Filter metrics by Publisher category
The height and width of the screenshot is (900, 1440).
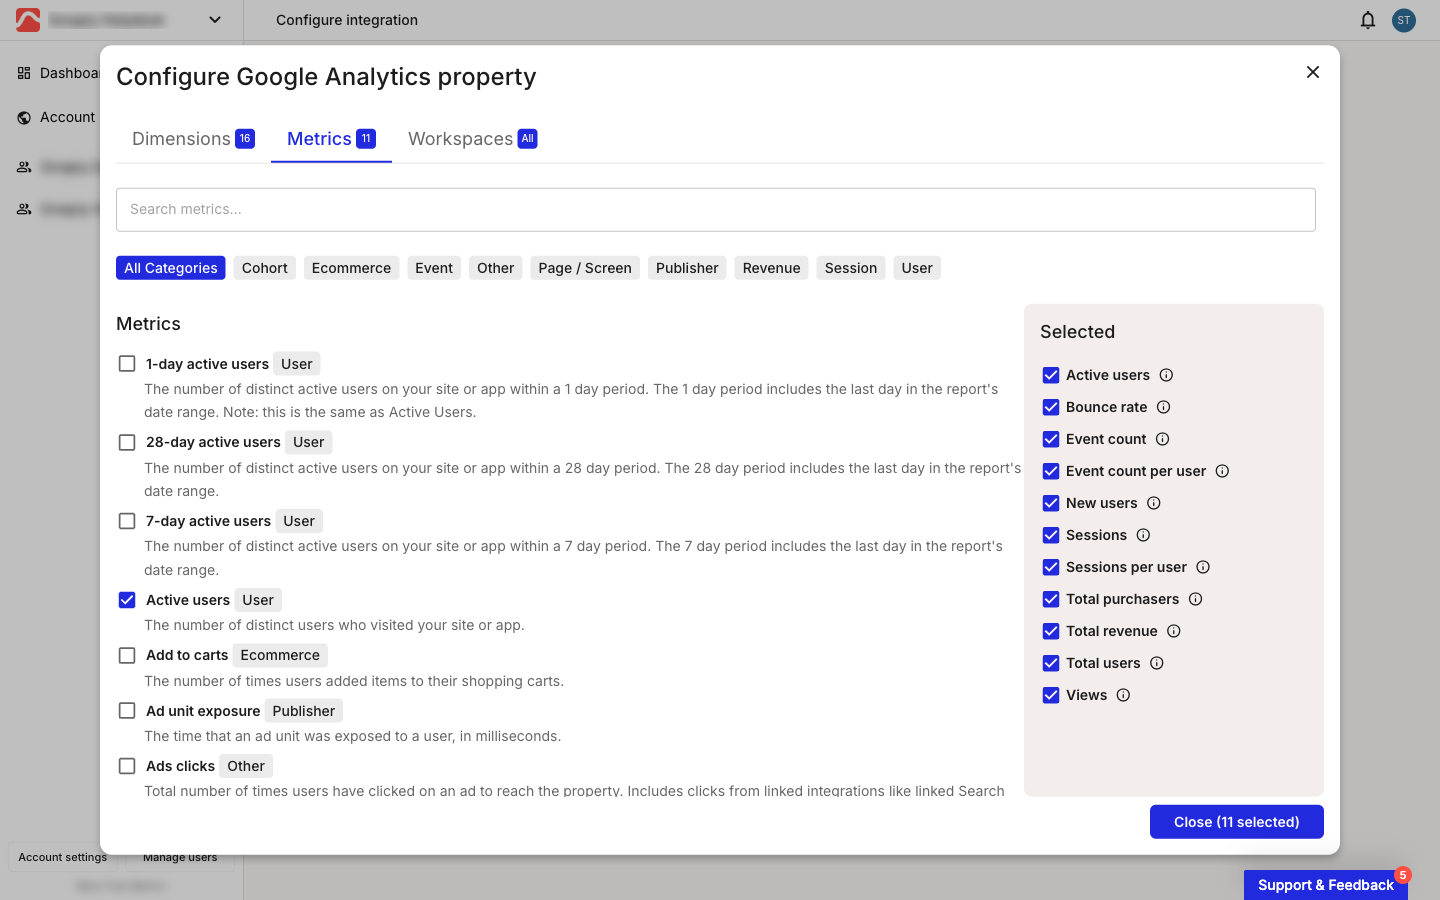pyautogui.click(x=687, y=268)
